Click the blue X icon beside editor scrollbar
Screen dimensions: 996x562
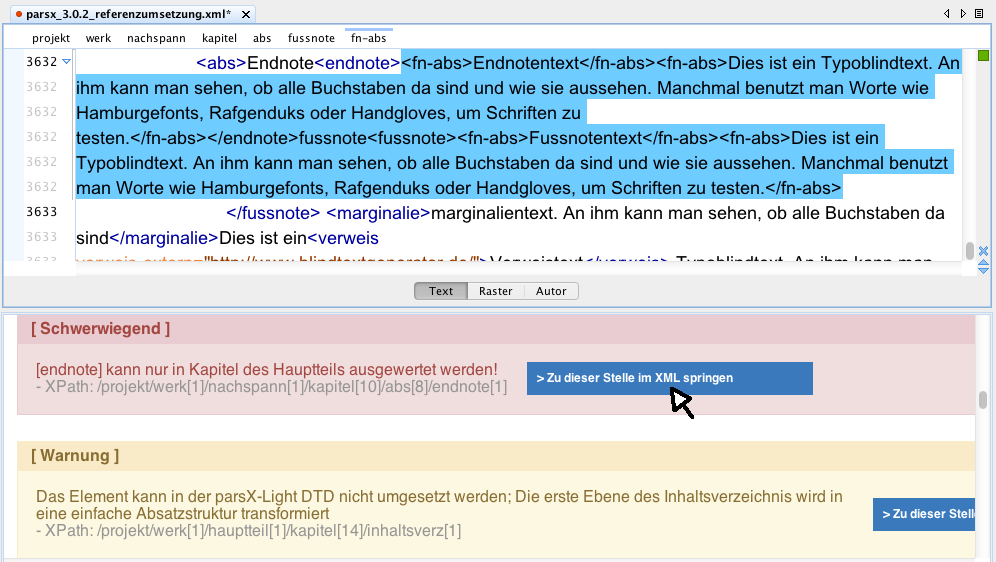[983, 251]
